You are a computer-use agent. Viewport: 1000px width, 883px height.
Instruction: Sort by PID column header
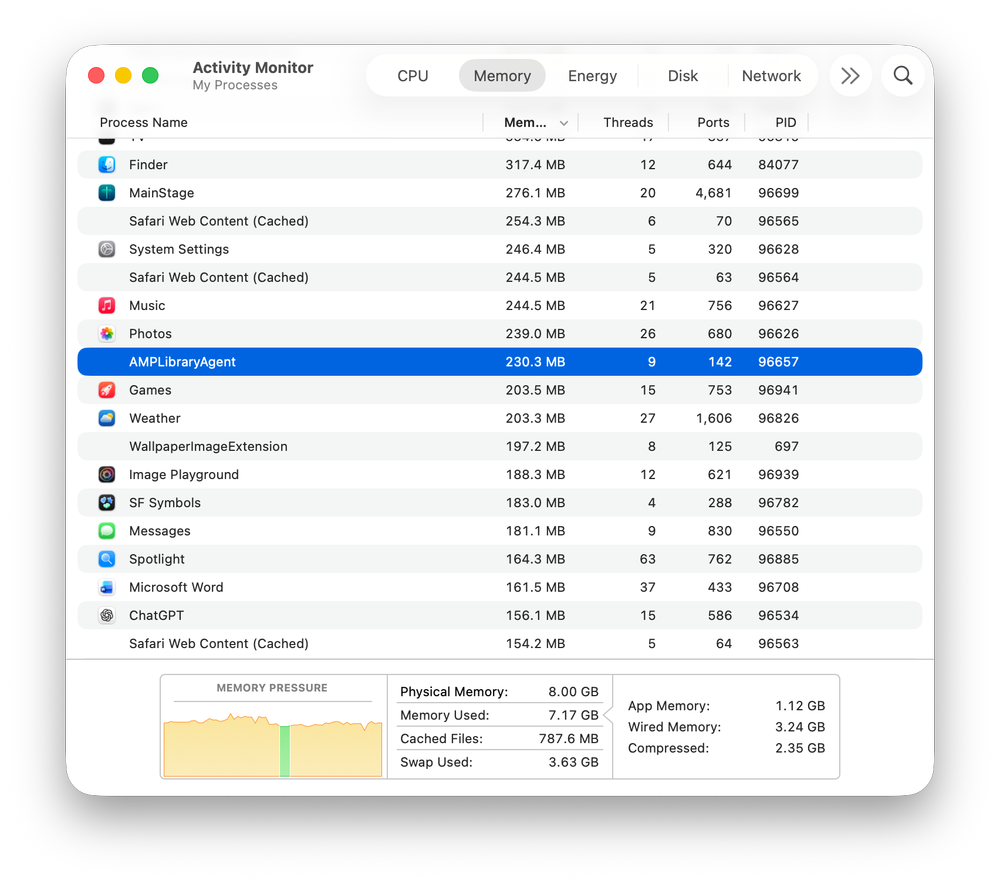786,122
